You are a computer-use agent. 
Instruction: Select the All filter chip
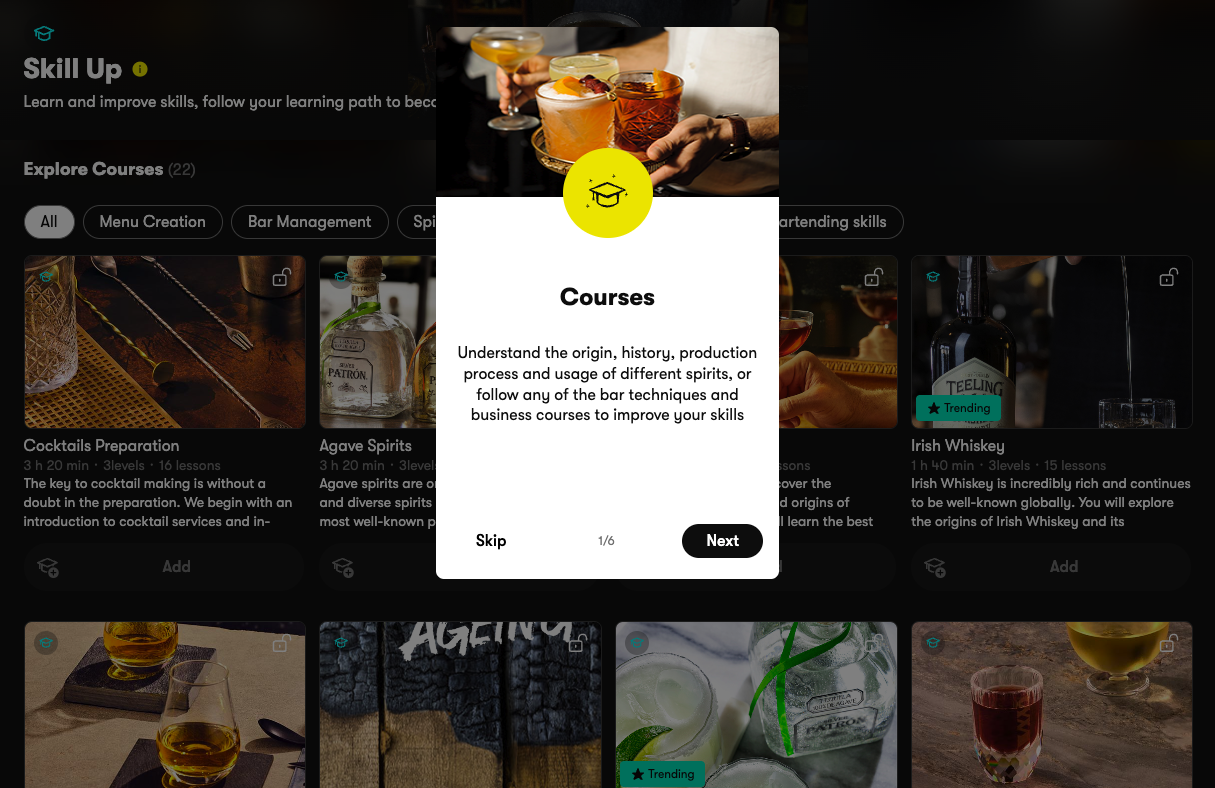click(x=49, y=222)
